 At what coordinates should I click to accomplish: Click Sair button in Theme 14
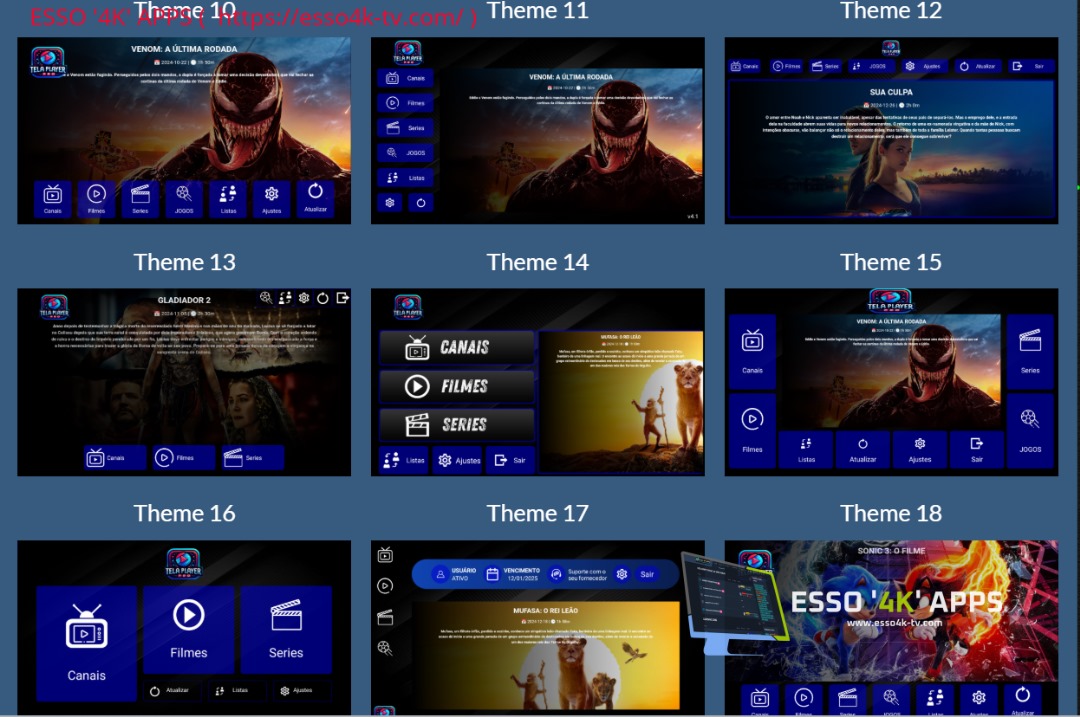[x=509, y=460]
